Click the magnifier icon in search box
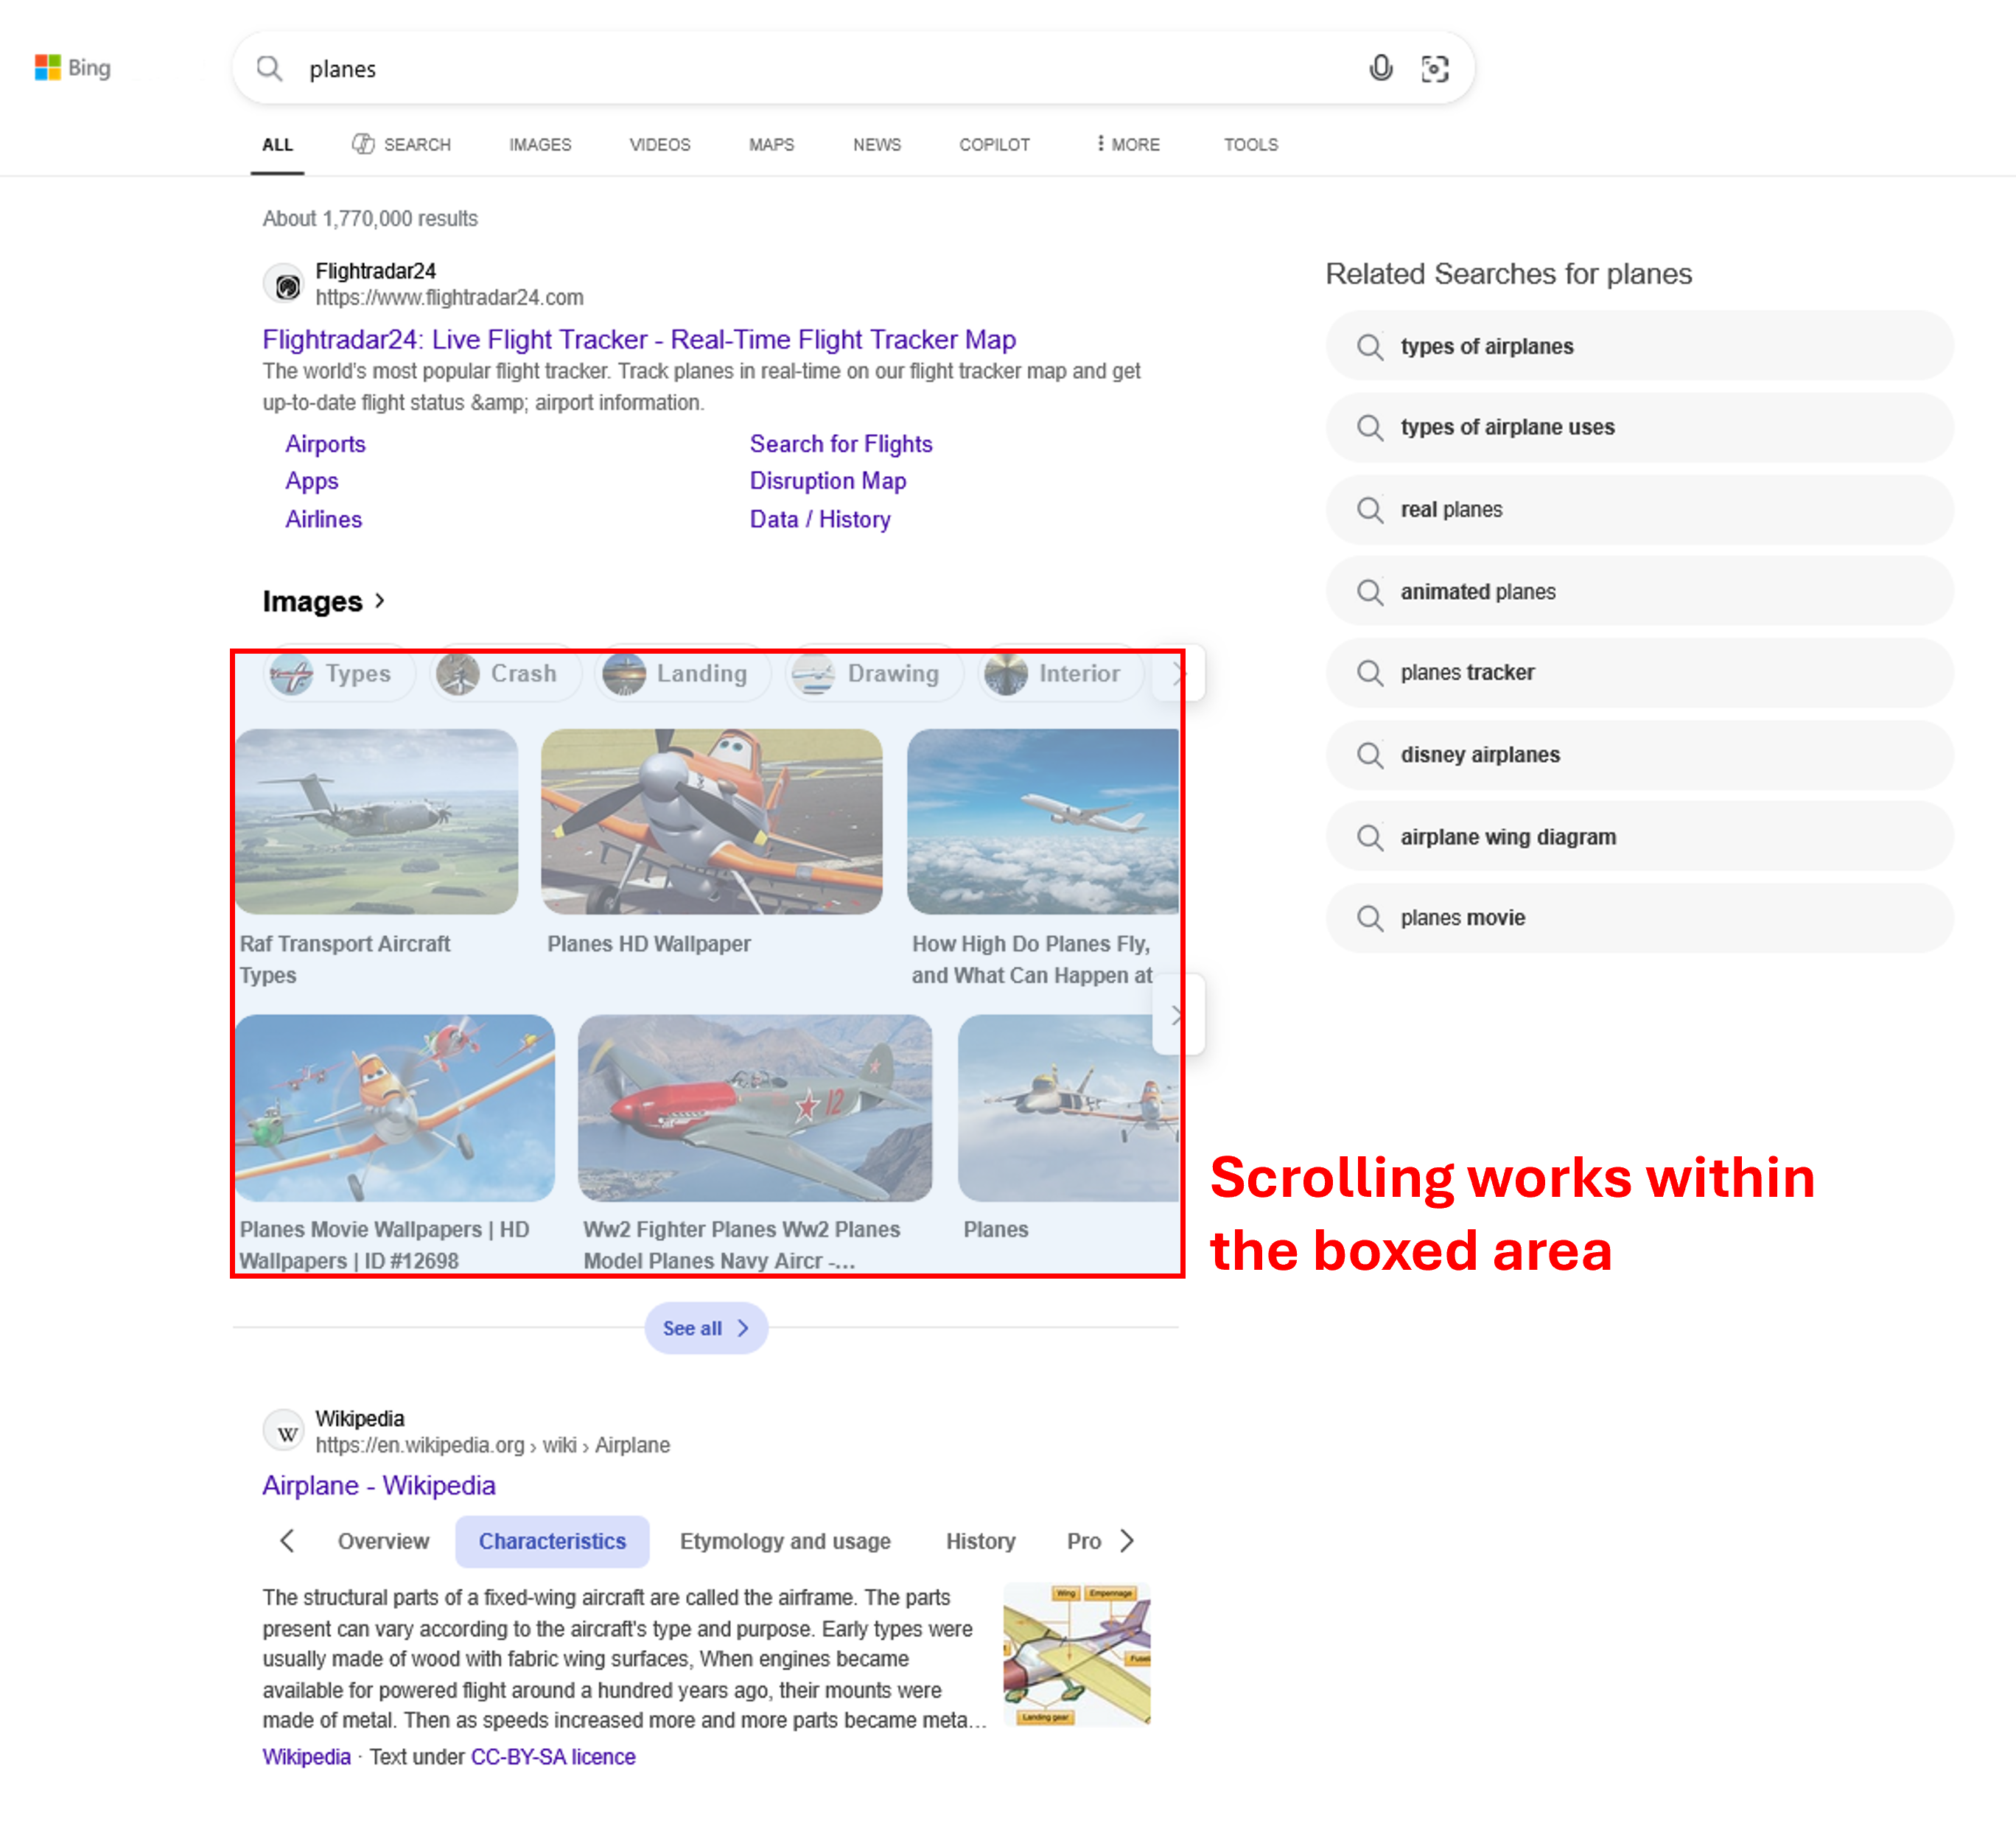This screenshot has width=2016, height=1824. coord(269,68)
